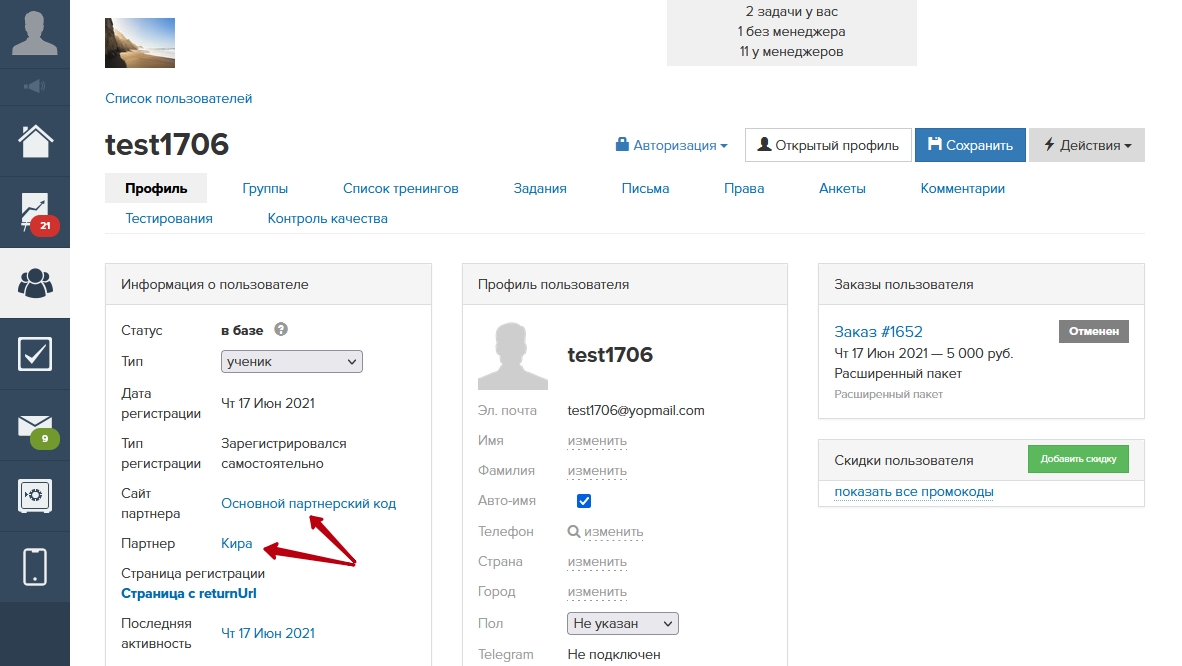Open the Действия dropdown button
This screenshot has width=1182, height=666.
1086,145
